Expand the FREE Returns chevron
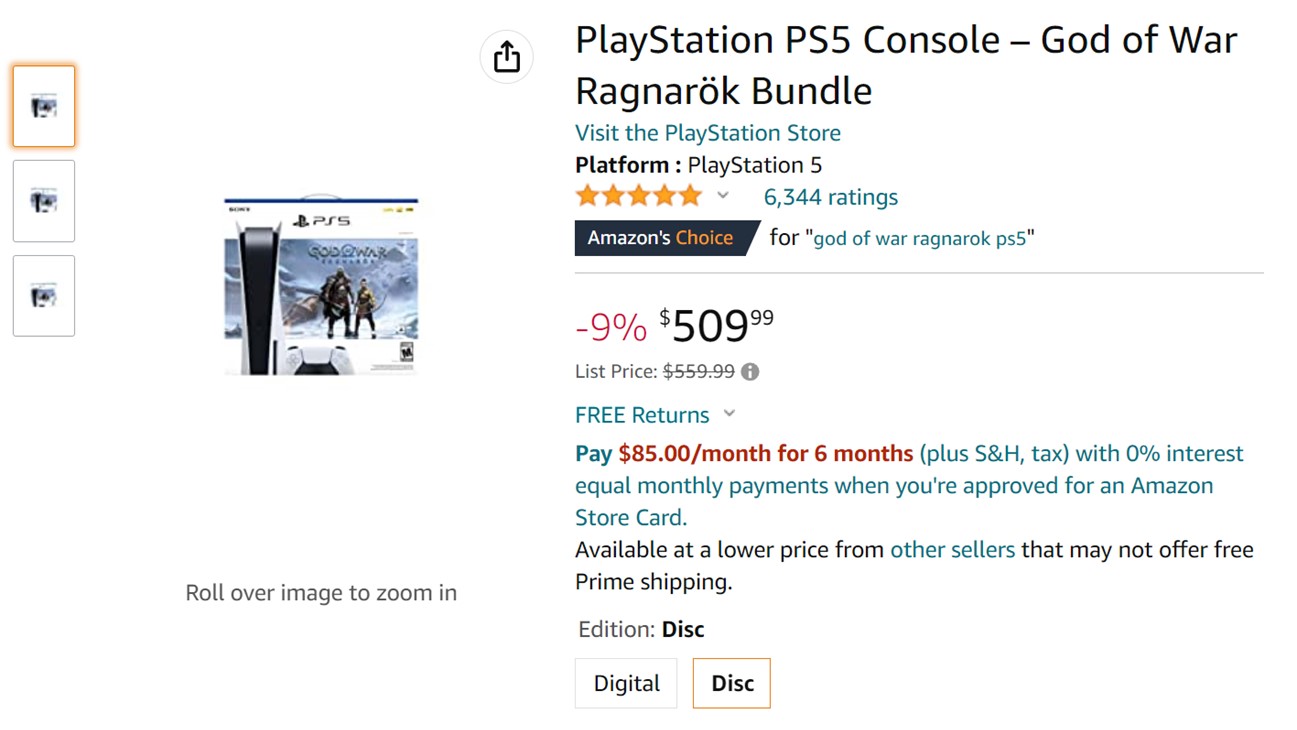1297x730 pixels. [x=730, y=414]
